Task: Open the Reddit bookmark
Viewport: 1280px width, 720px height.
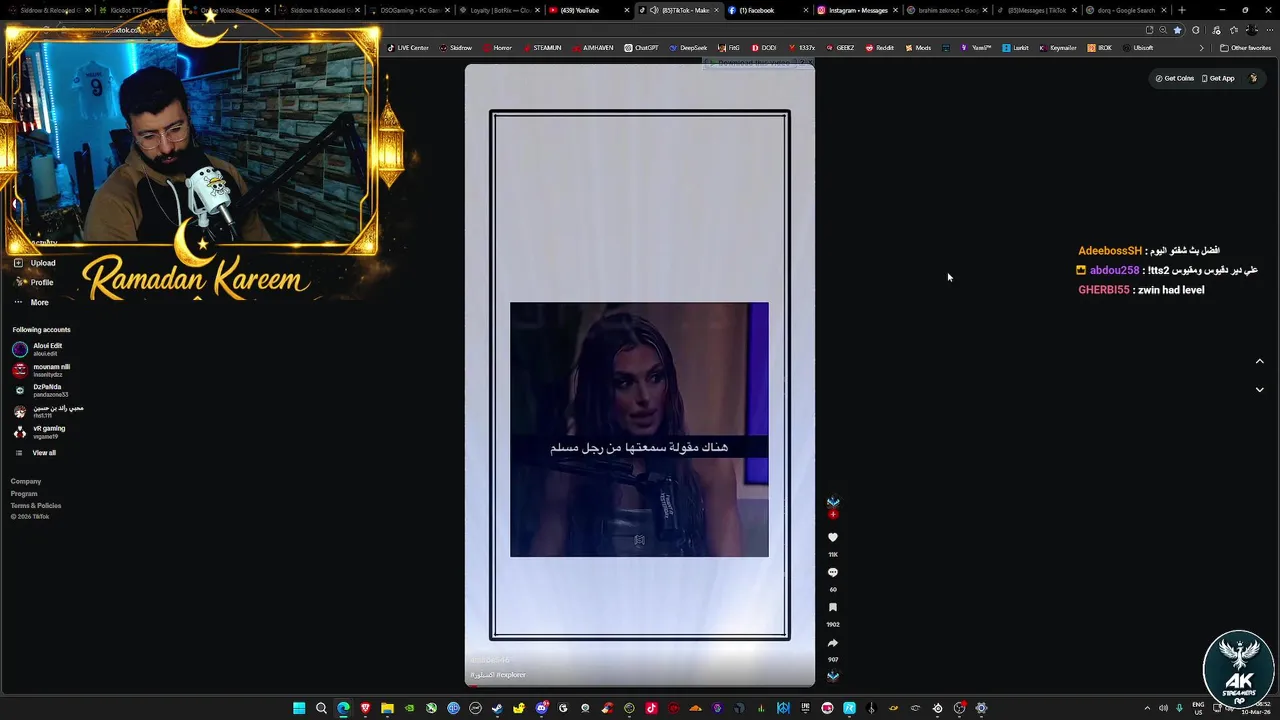Action: click(x=880, y=48)
